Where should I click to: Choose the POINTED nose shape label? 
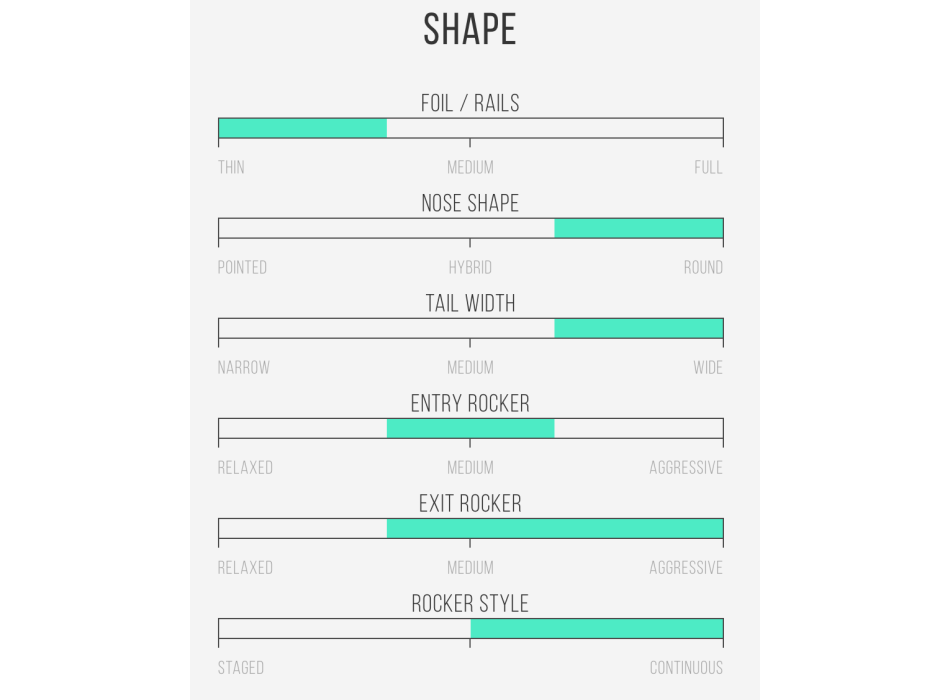[242, 267]
